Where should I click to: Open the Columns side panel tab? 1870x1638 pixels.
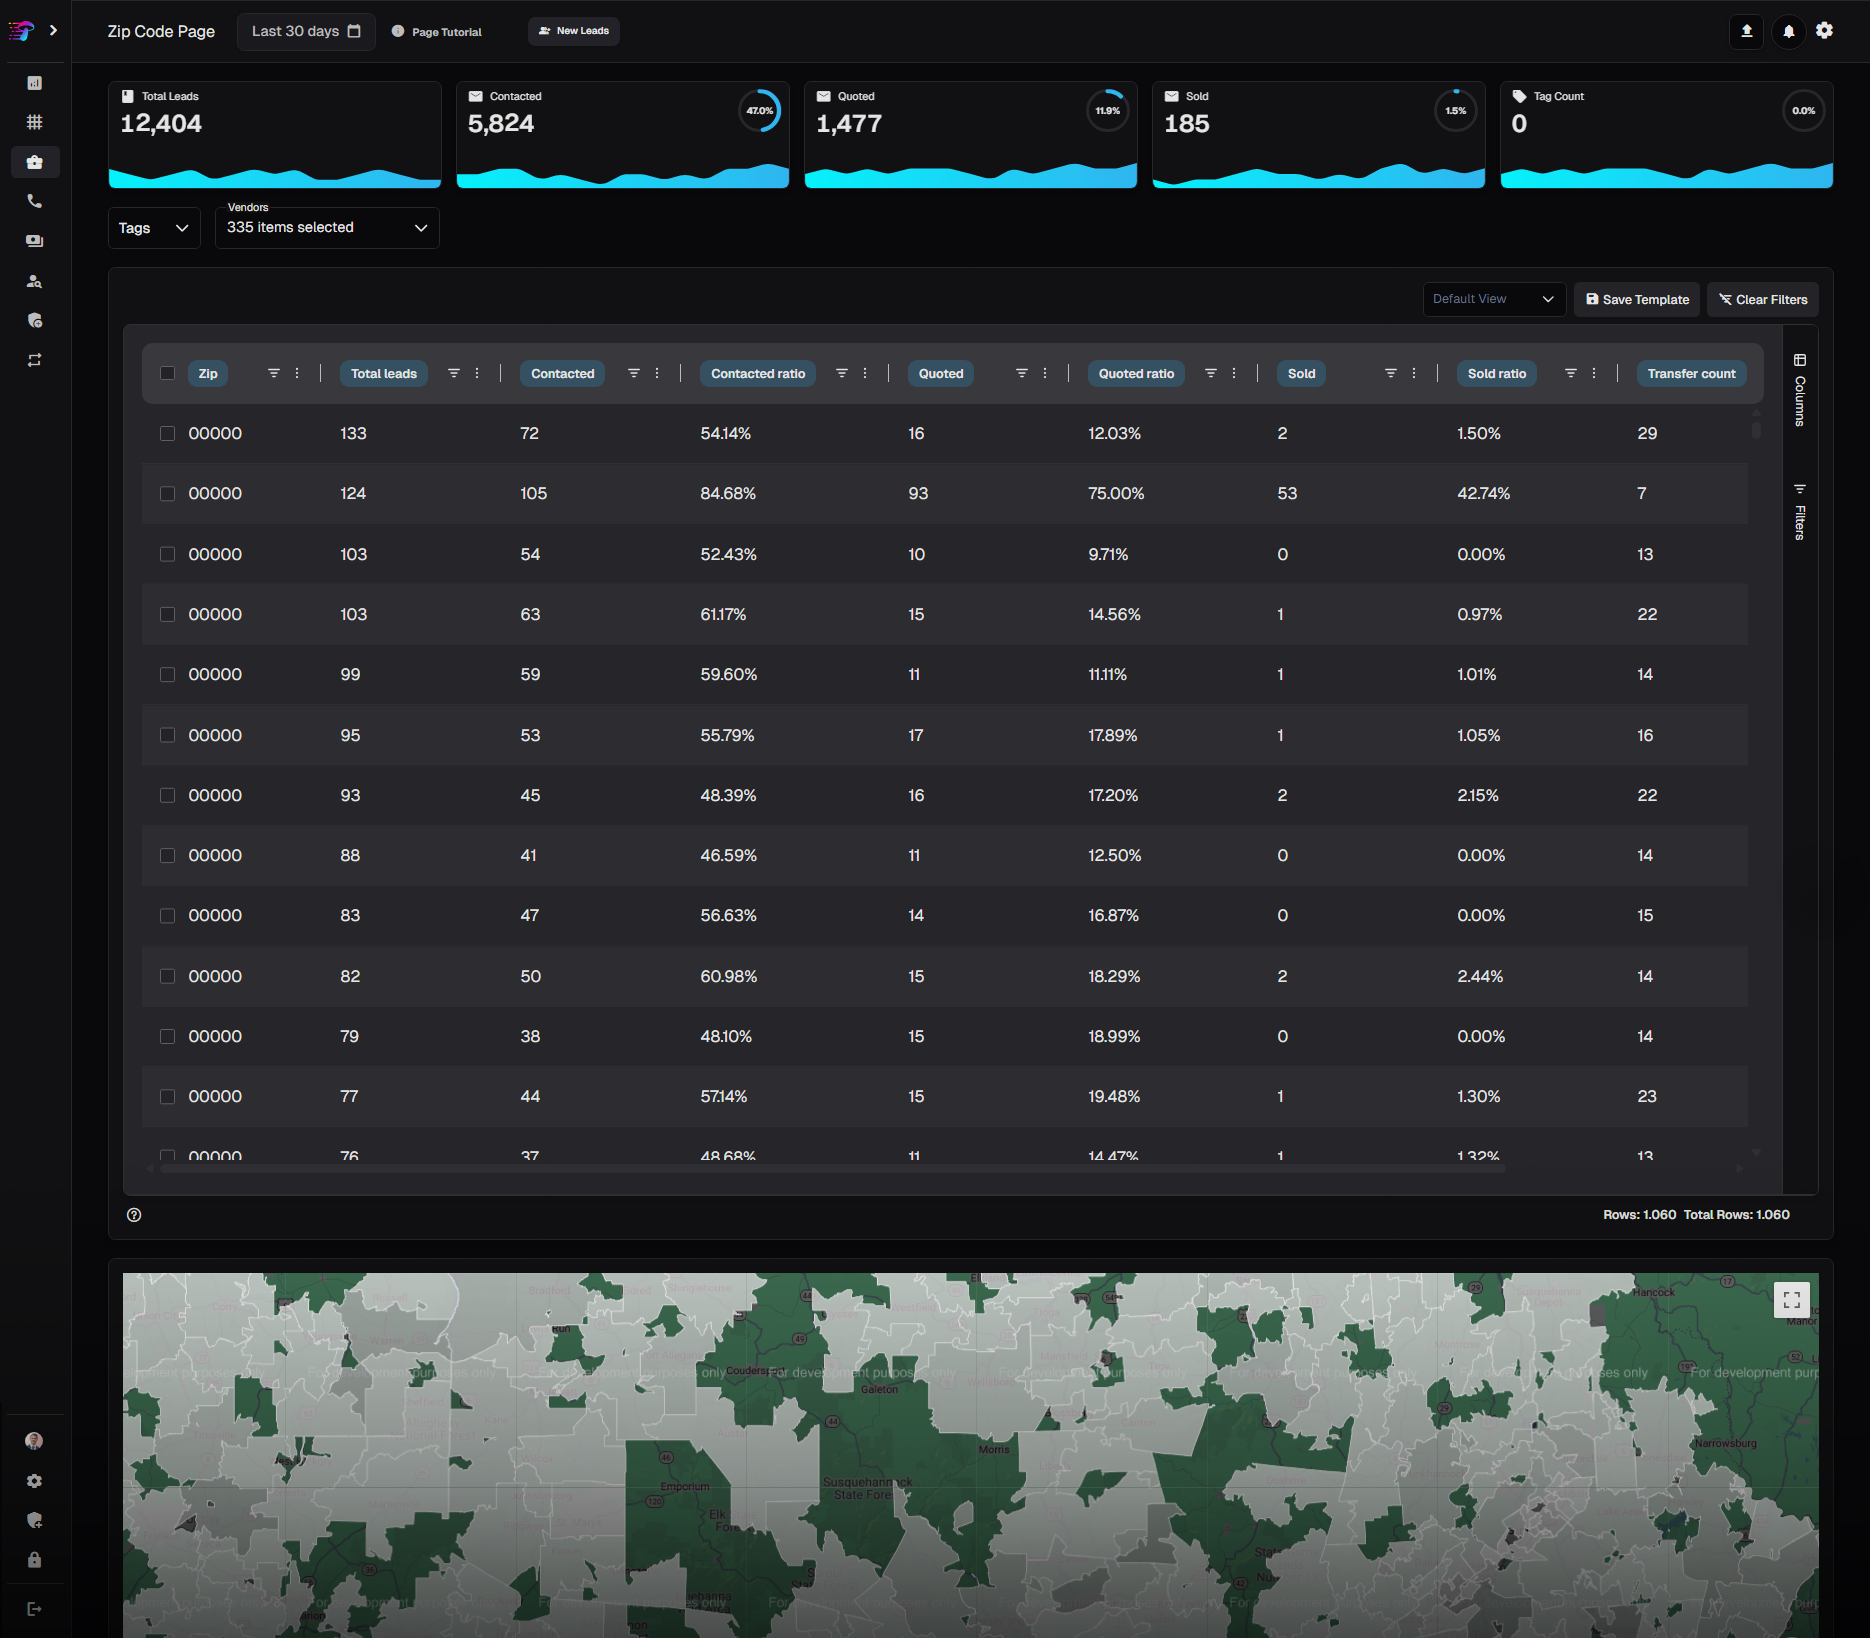coord(1799,390)
